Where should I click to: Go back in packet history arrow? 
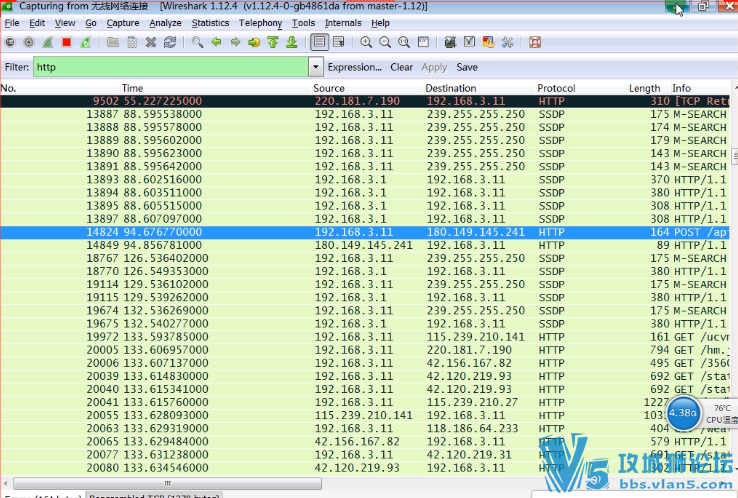click(217, 42)
